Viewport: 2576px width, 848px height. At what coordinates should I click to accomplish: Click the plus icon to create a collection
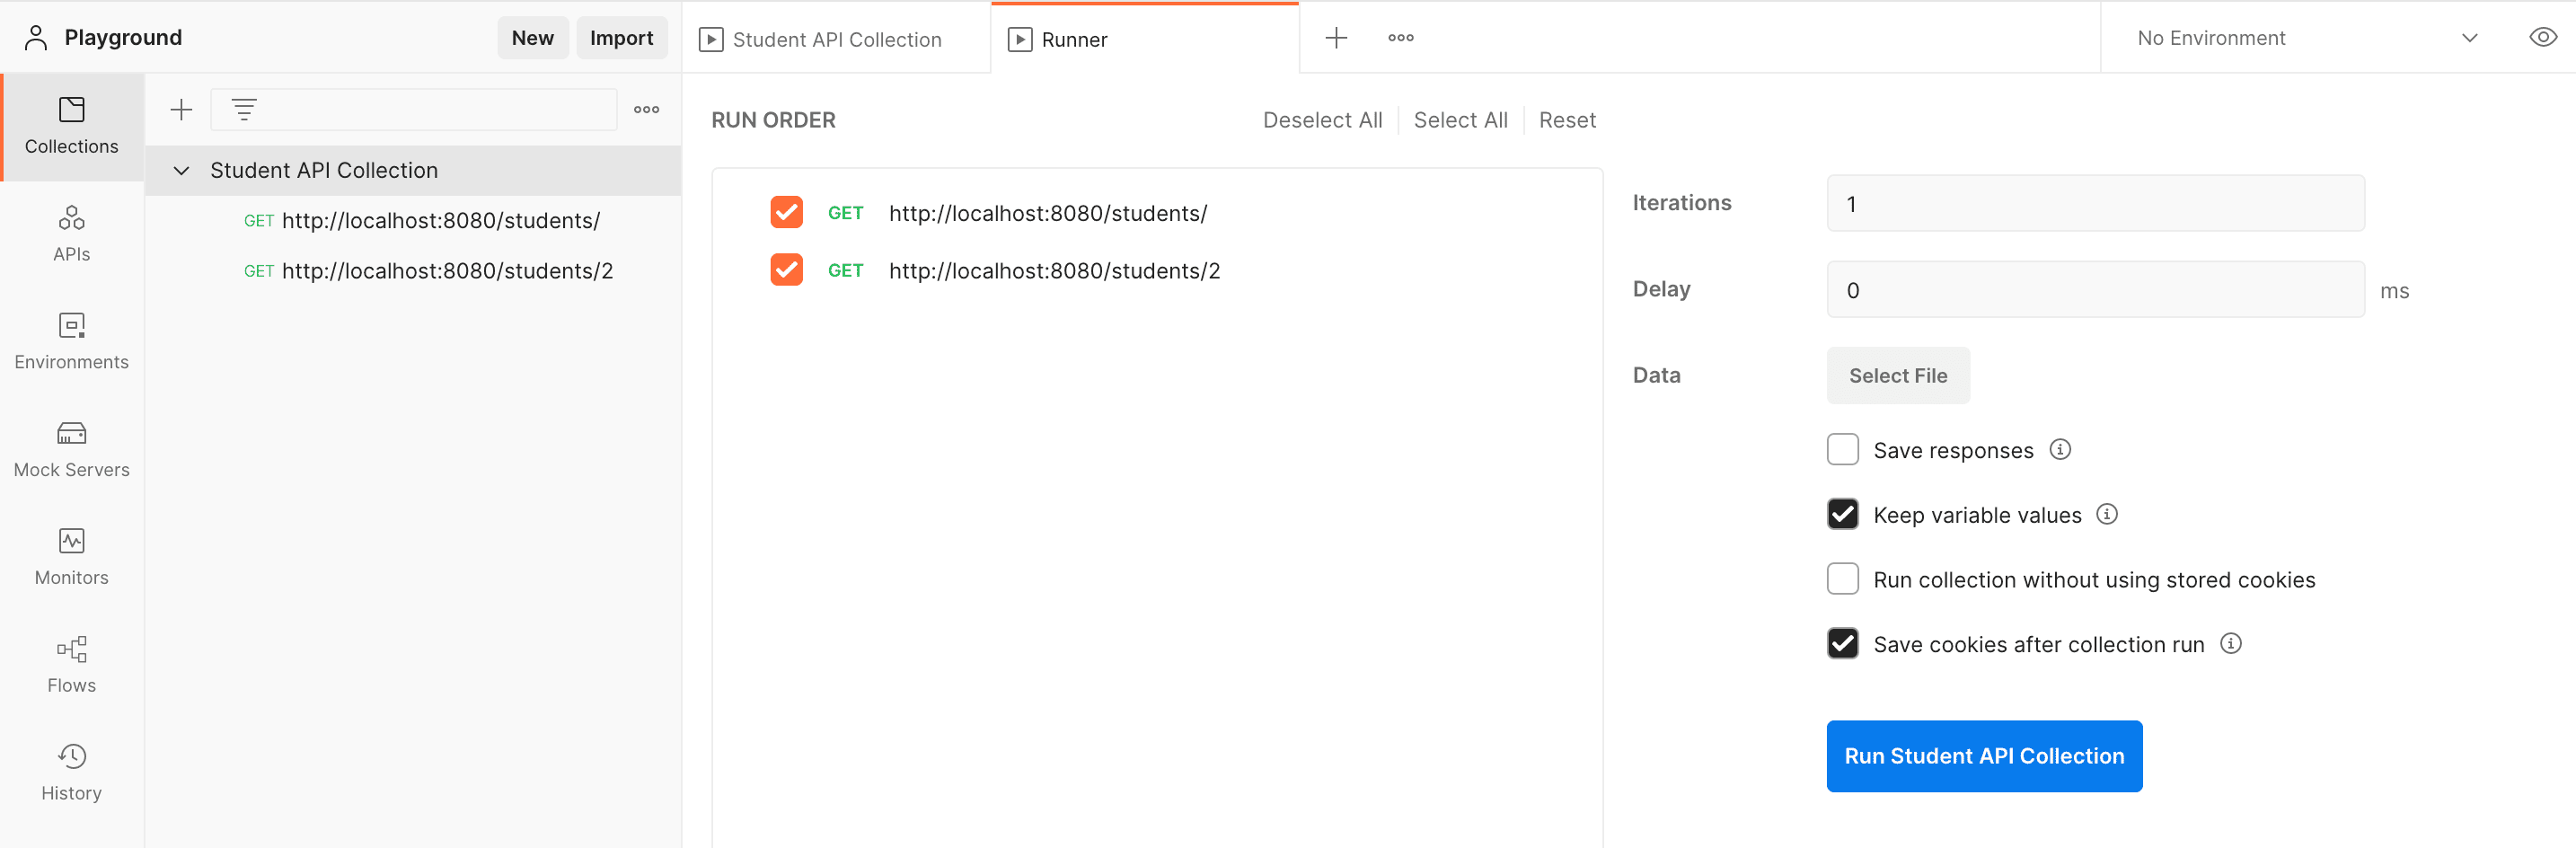coord(181,110)
